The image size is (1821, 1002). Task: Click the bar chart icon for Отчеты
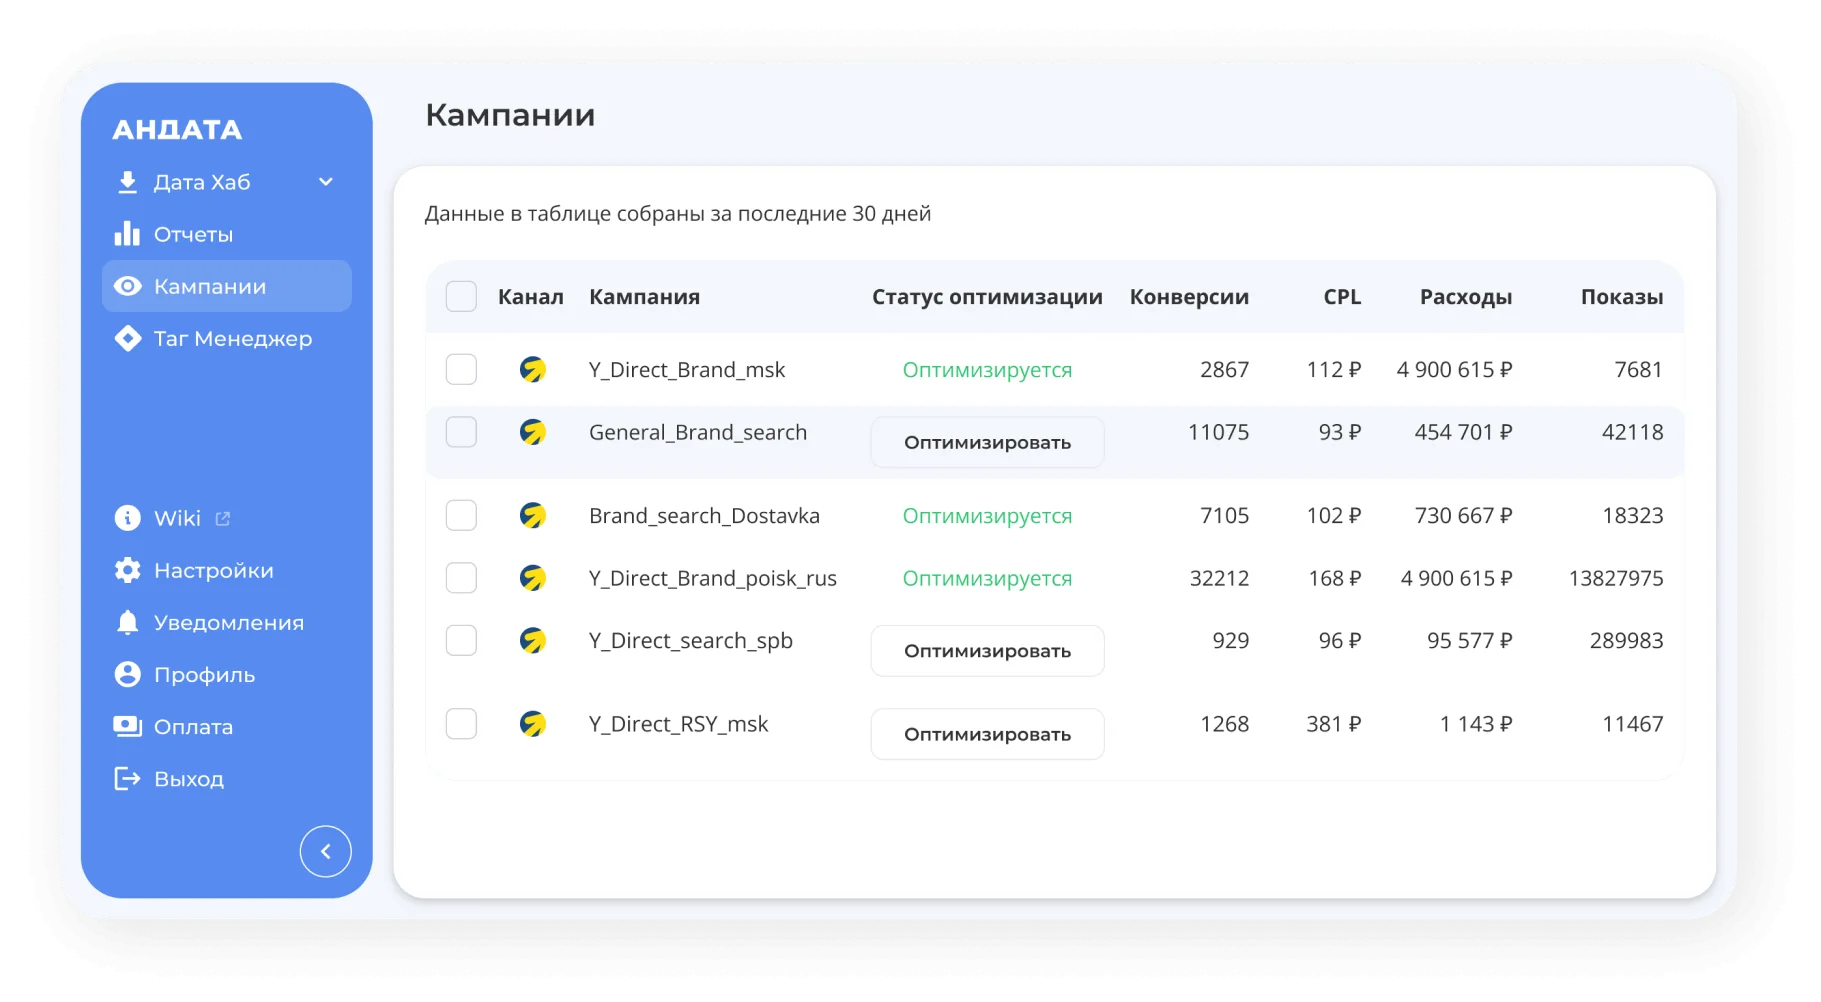click(x=127, y=234)
